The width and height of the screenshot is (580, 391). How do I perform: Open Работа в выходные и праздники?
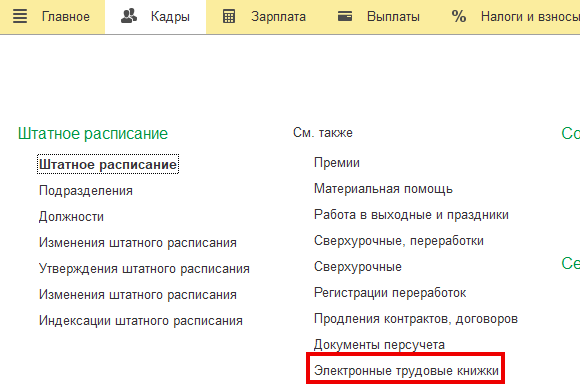pyautogui.click(x=411, y=215)
